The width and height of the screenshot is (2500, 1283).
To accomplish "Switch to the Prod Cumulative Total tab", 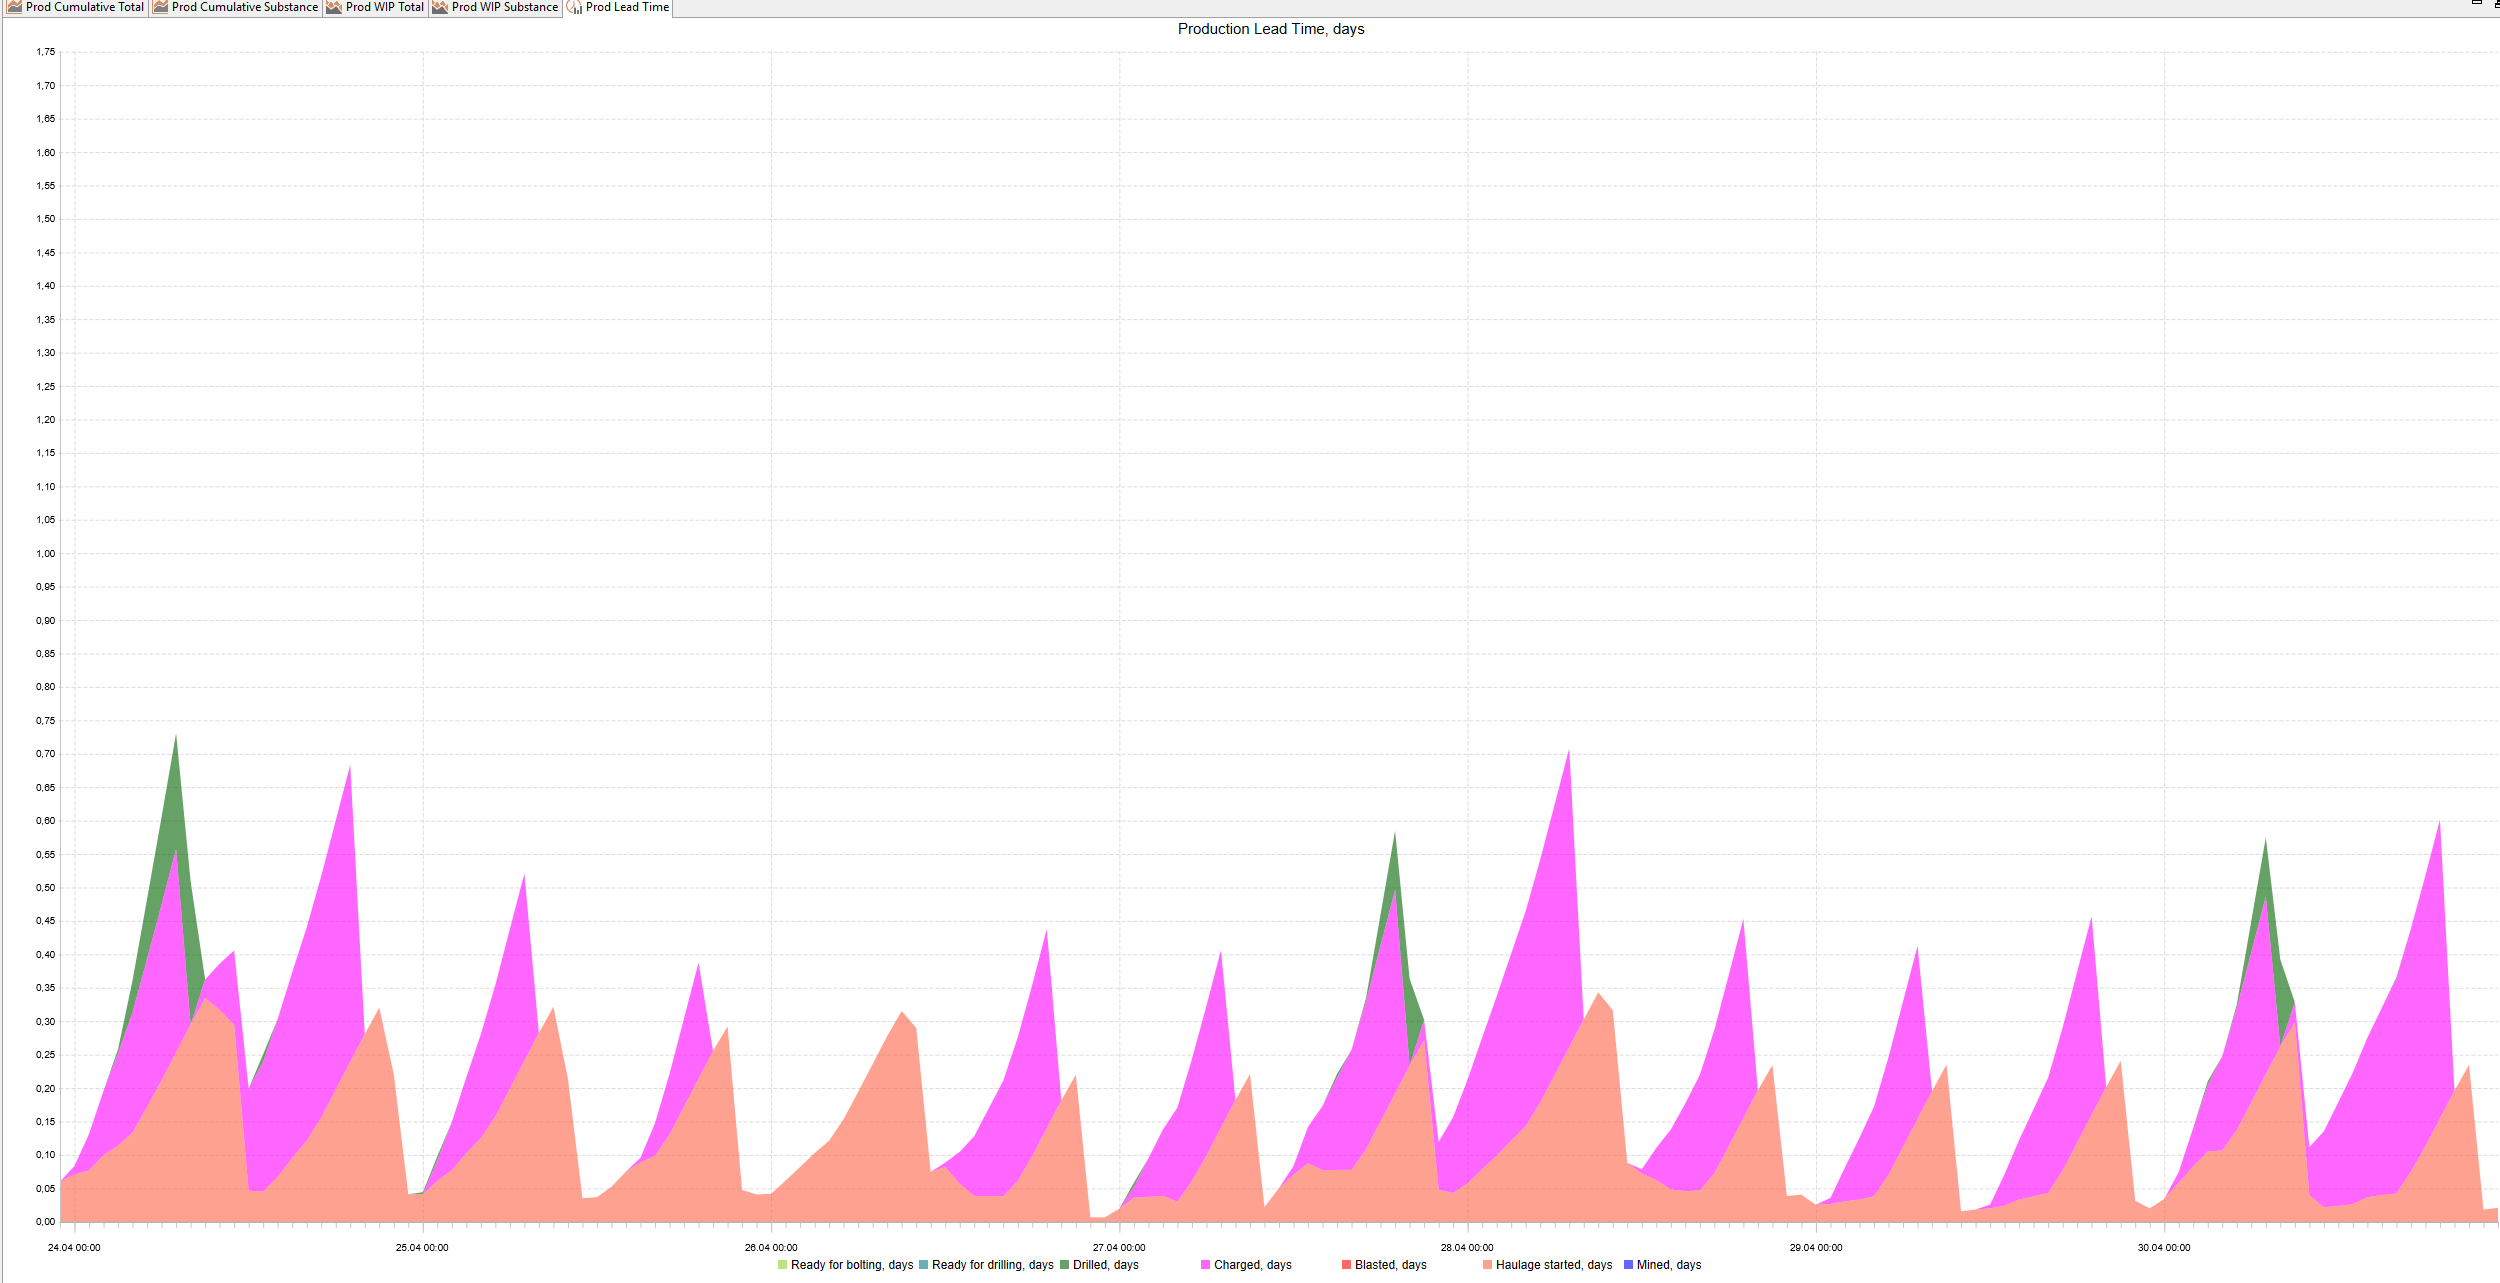I will pyautogui.click(x=75, y=7).
